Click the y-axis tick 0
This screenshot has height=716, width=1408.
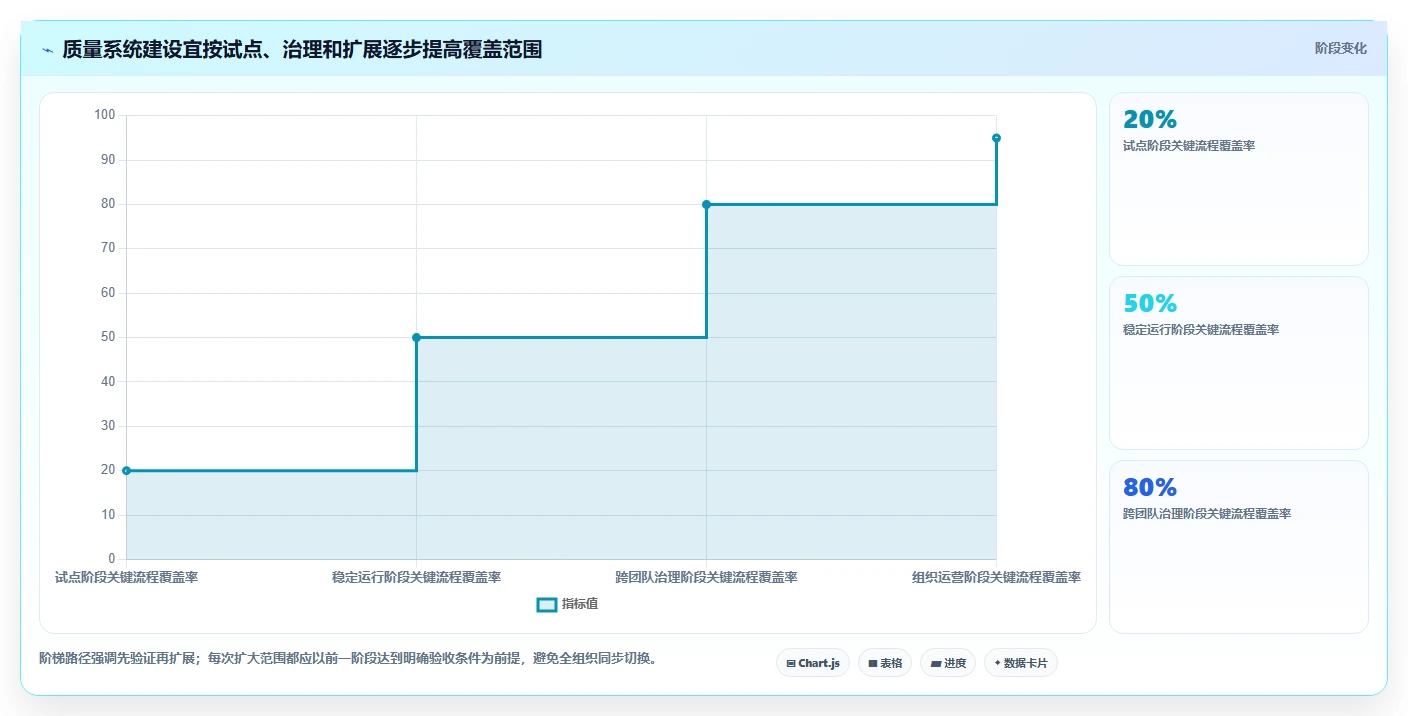click(x=112, y=559)
